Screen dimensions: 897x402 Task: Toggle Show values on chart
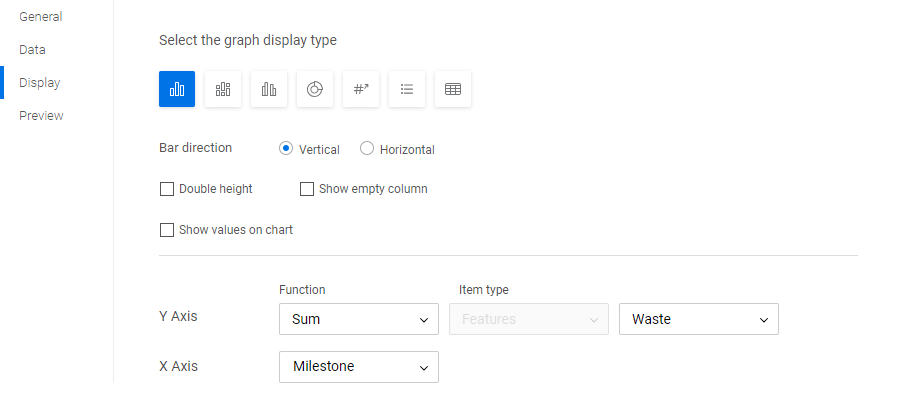click(x=167, y=230)
